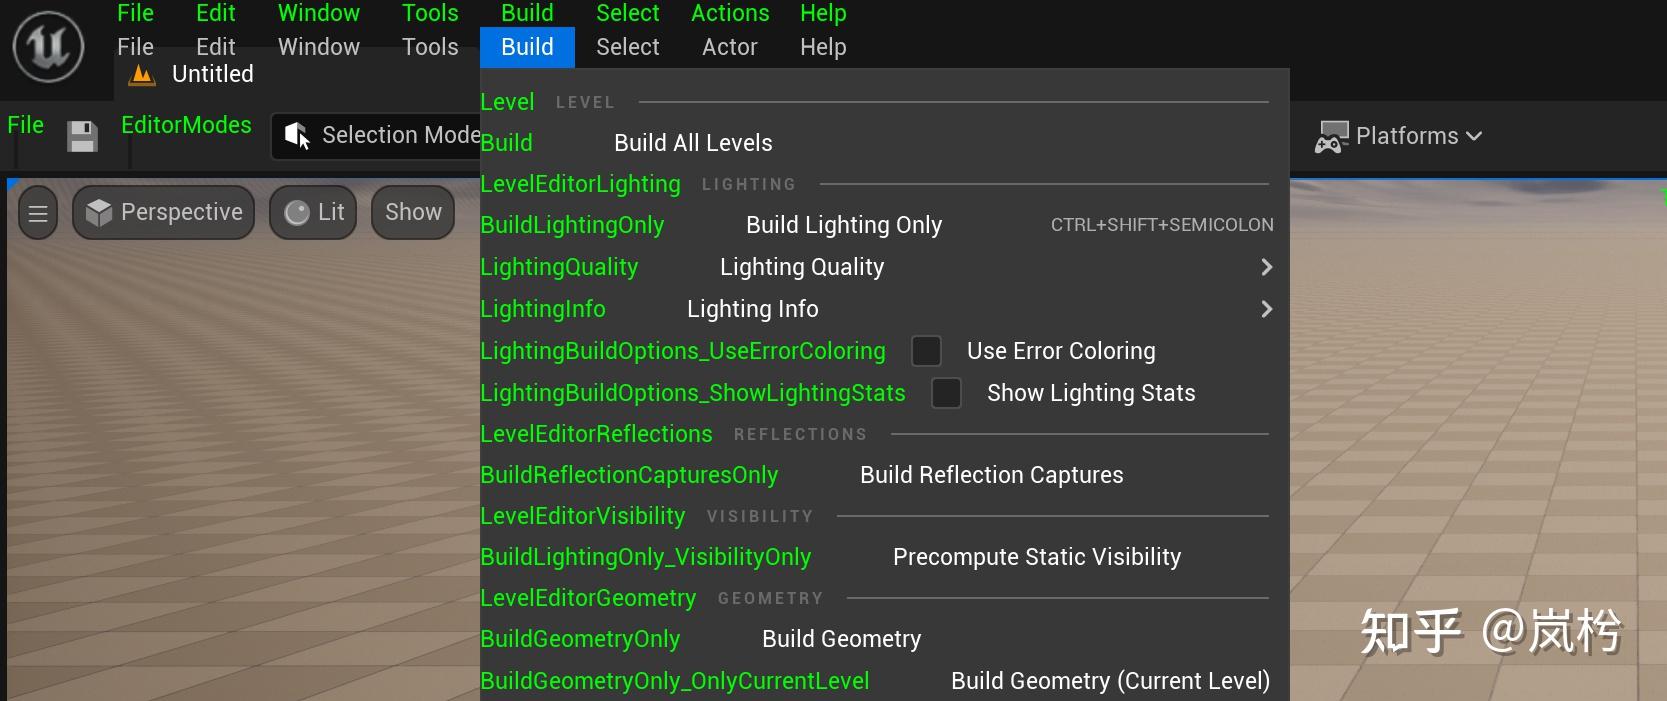Viewport: 1667px width, 701px height.
Task: Click the Untitled level tab icon
Action: (x=143, y=75)
